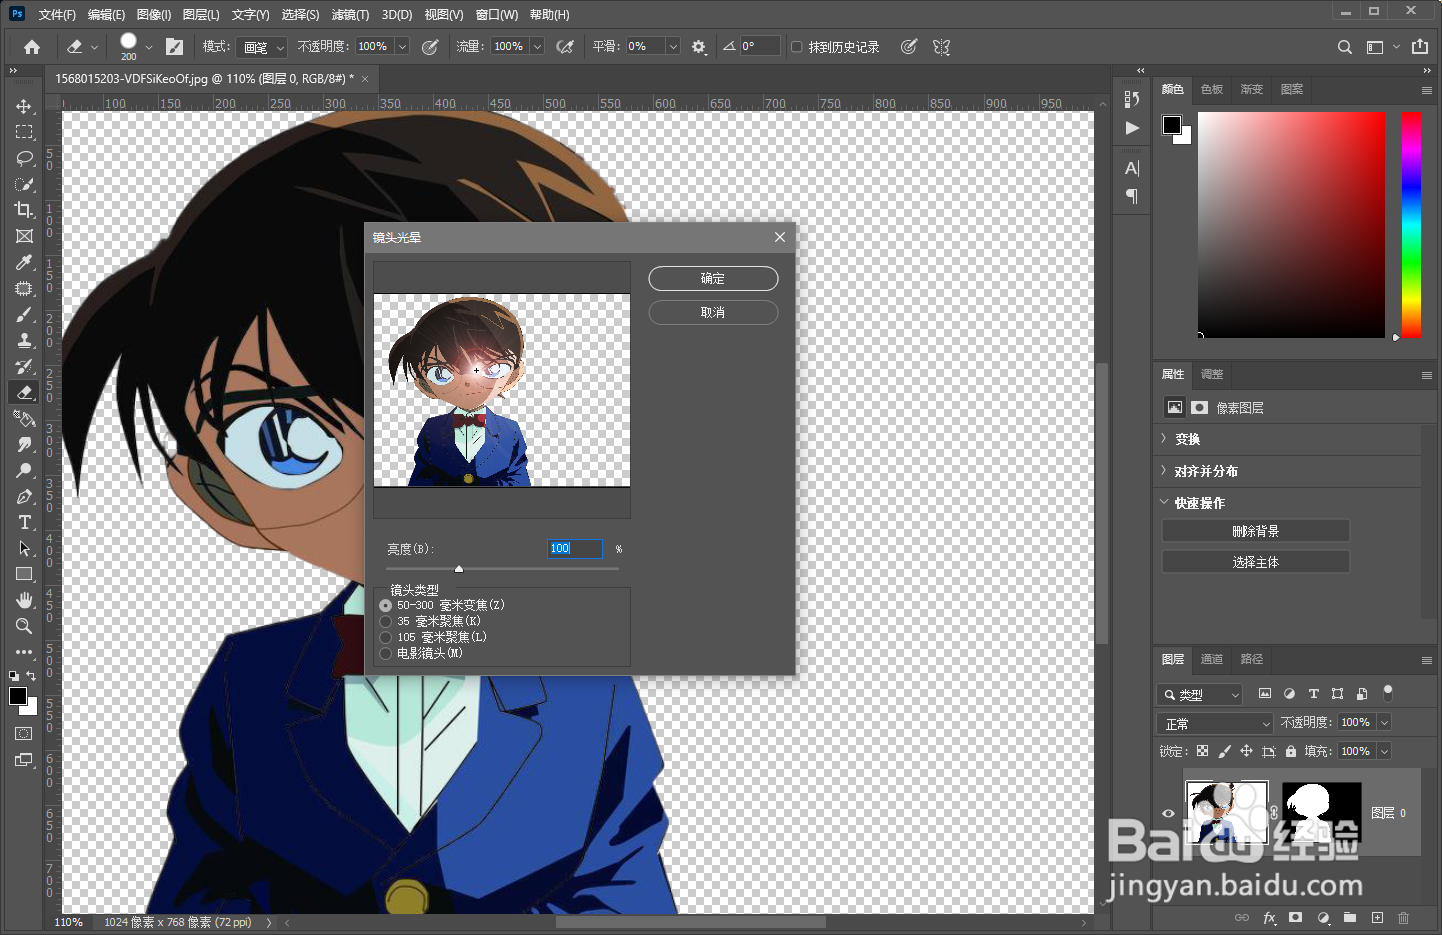Select the Path Selection tool
This screenshot has height=935, width=1442.
[24, 548]
